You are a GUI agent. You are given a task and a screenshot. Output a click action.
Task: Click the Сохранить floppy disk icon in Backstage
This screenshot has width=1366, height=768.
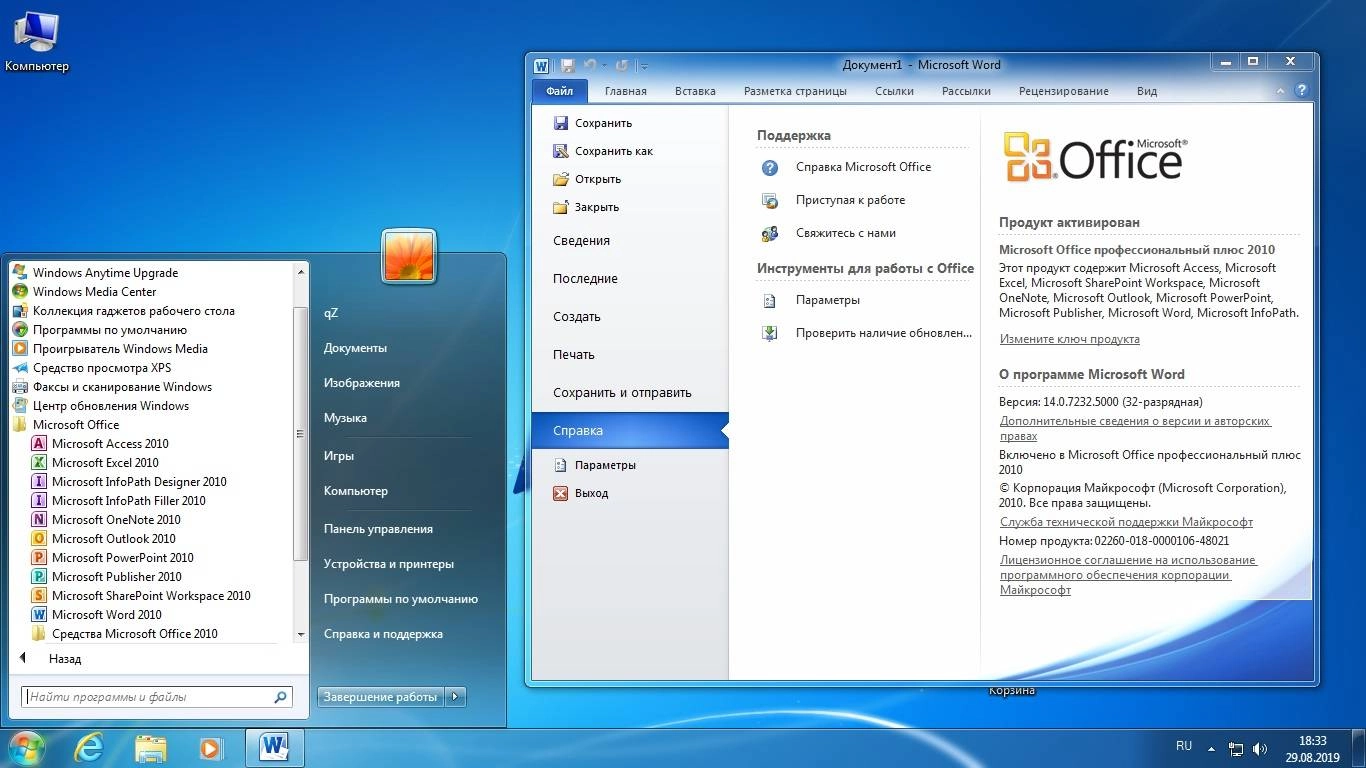coord(560,123)
